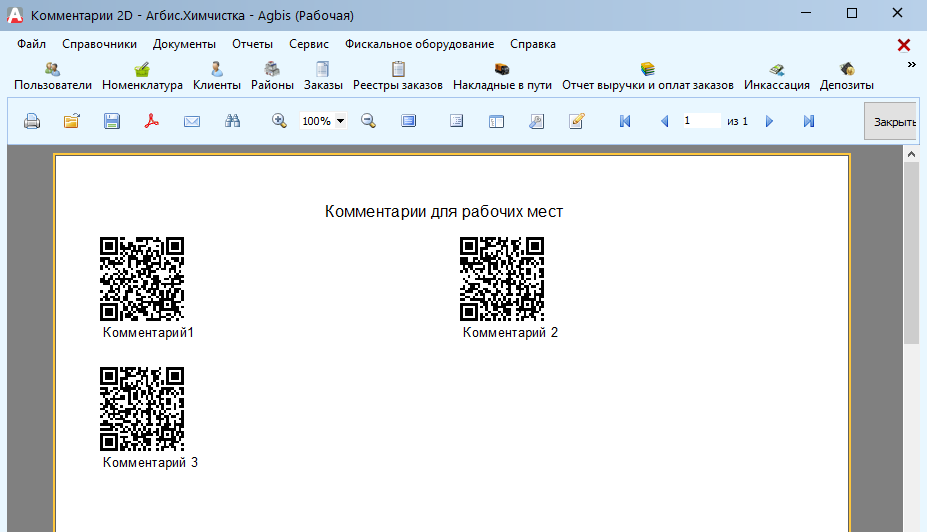Export the report to PDF

pos(152,121)
